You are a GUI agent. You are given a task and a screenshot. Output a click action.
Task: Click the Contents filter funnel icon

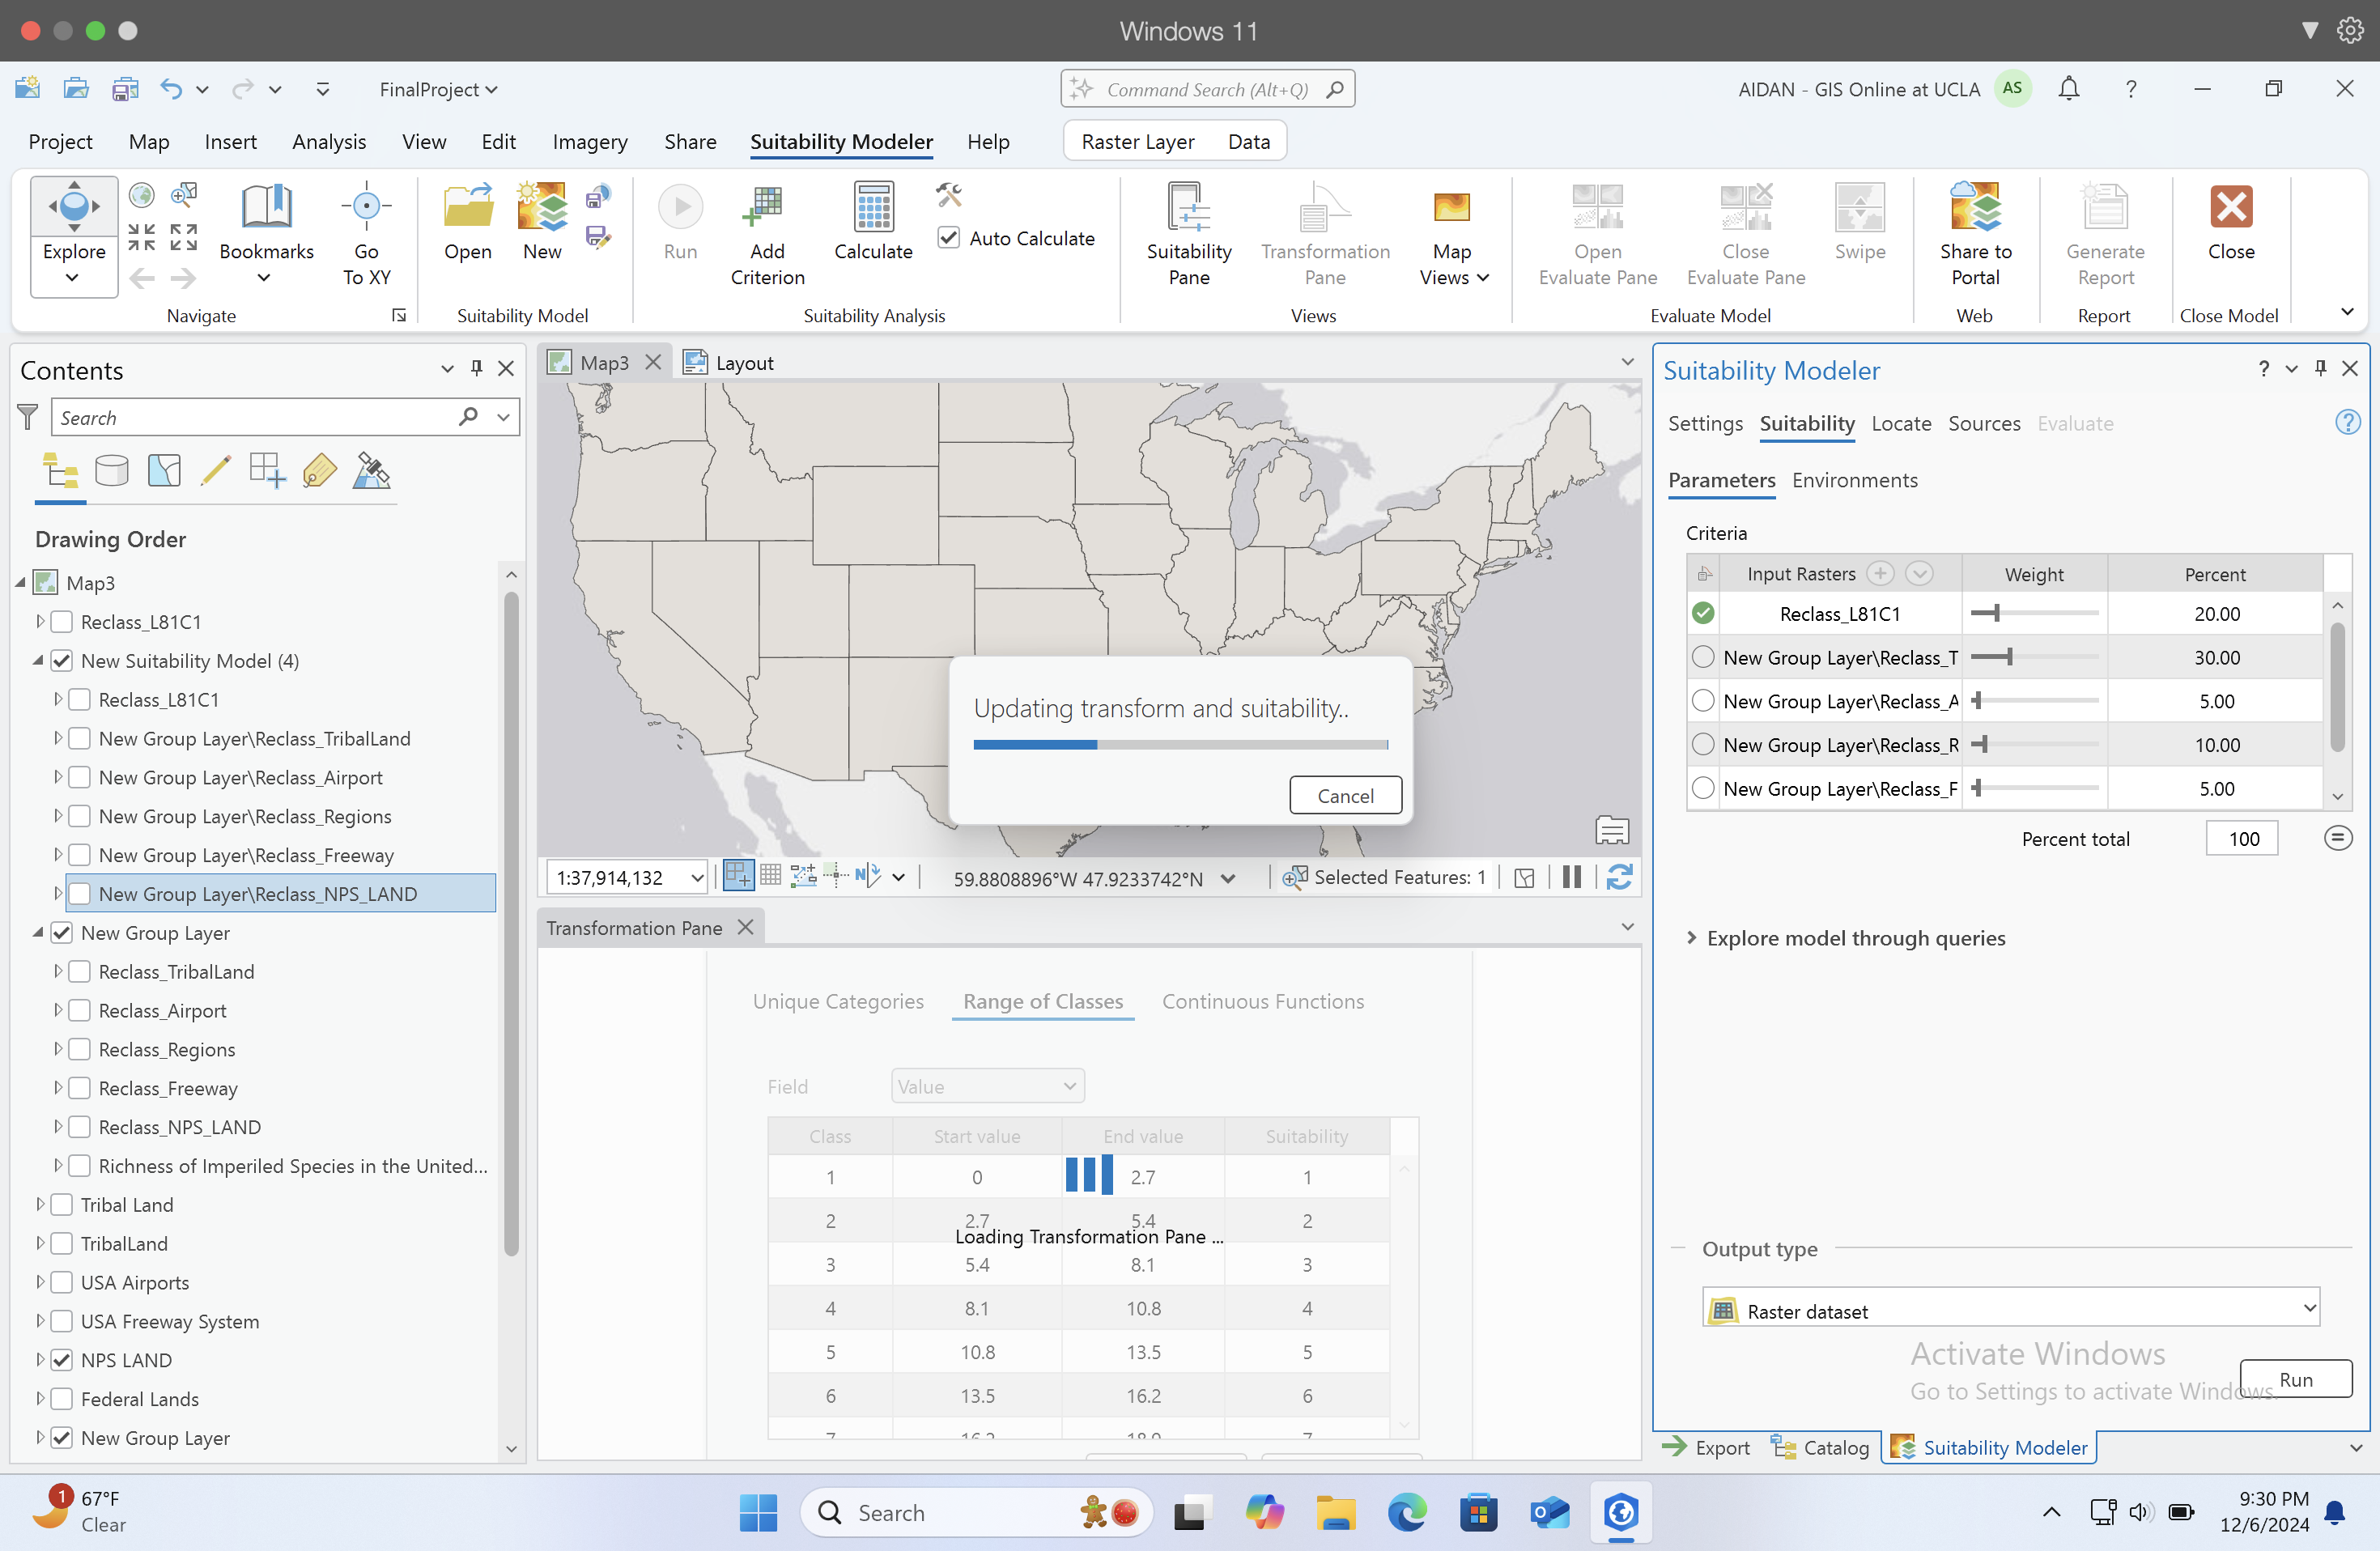[28, 417]
